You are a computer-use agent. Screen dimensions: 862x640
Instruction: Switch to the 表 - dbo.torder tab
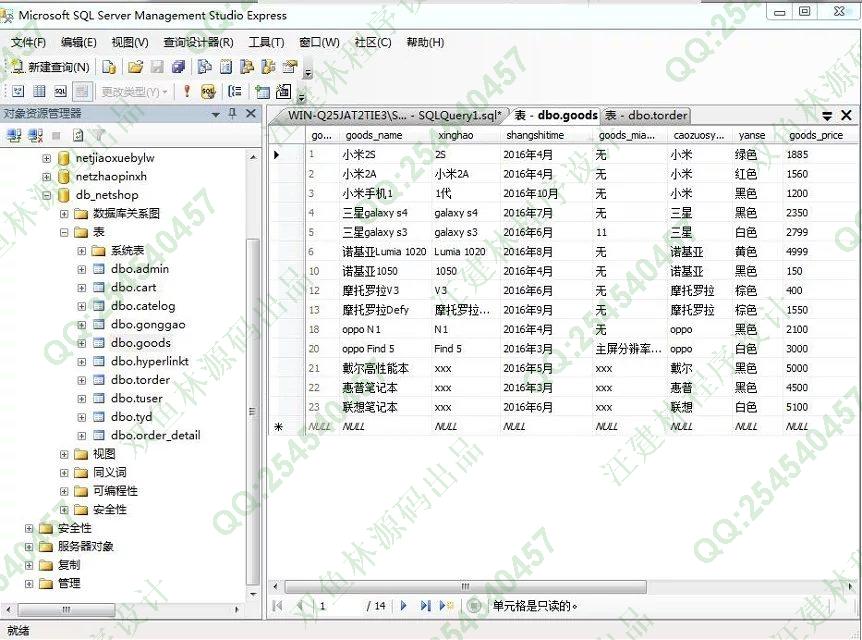click(x=646, y=115)
